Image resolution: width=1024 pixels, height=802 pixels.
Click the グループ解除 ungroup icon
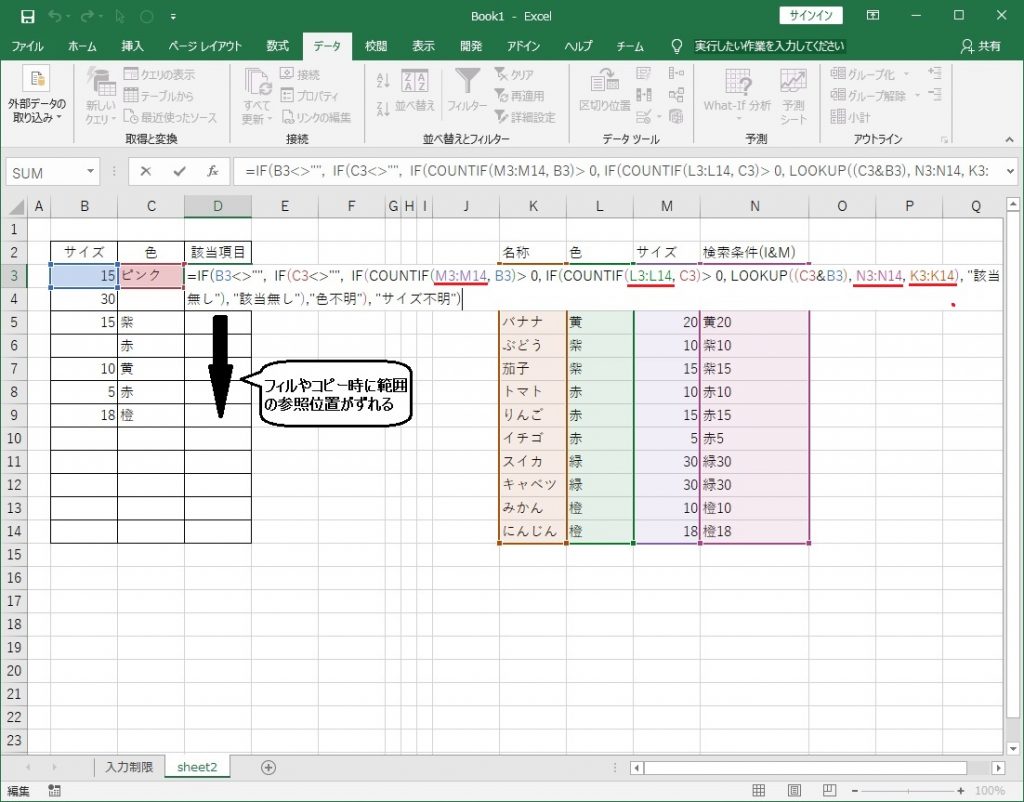838,95
